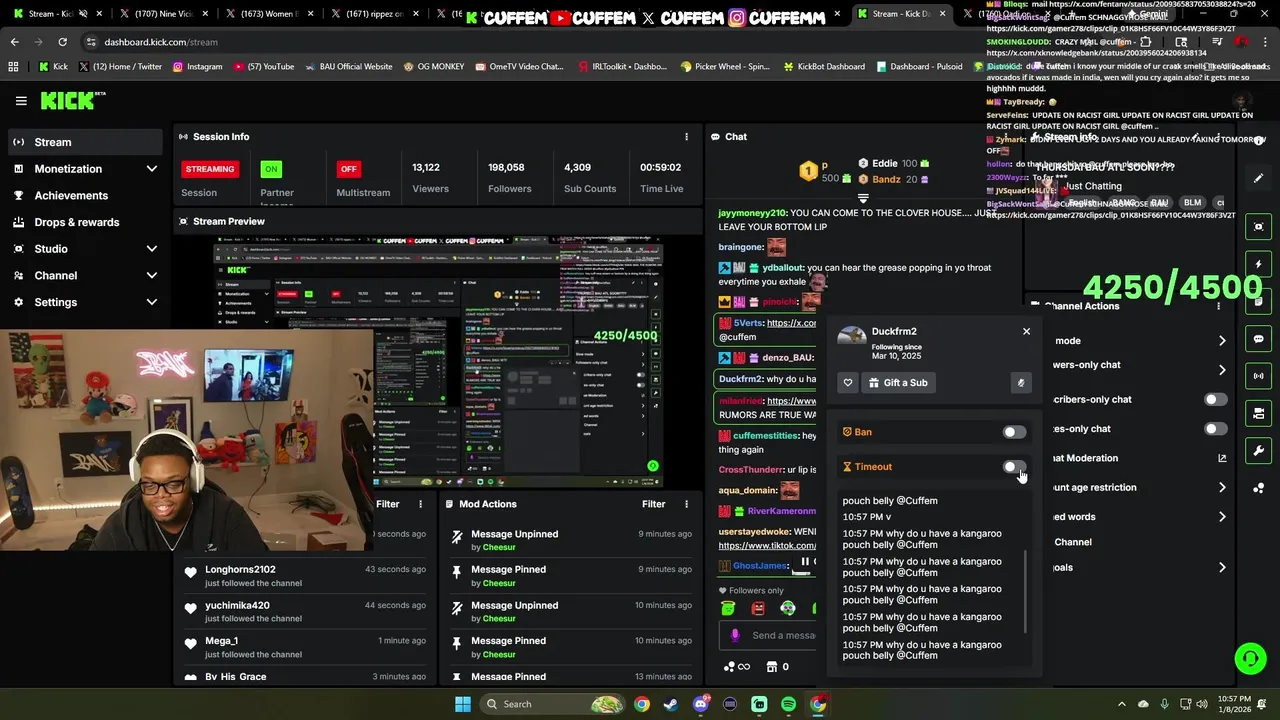
Task: Toggle the Multistream OFF badge
Action: pyautogui.click(x=348, y=169)
